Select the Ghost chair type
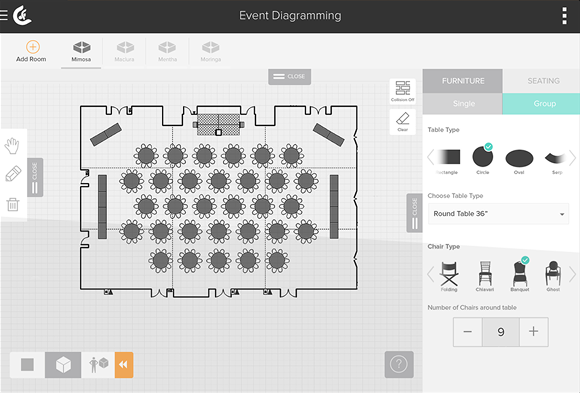The height and width of the screenshot is (393, 580). (x=553, y=276)
